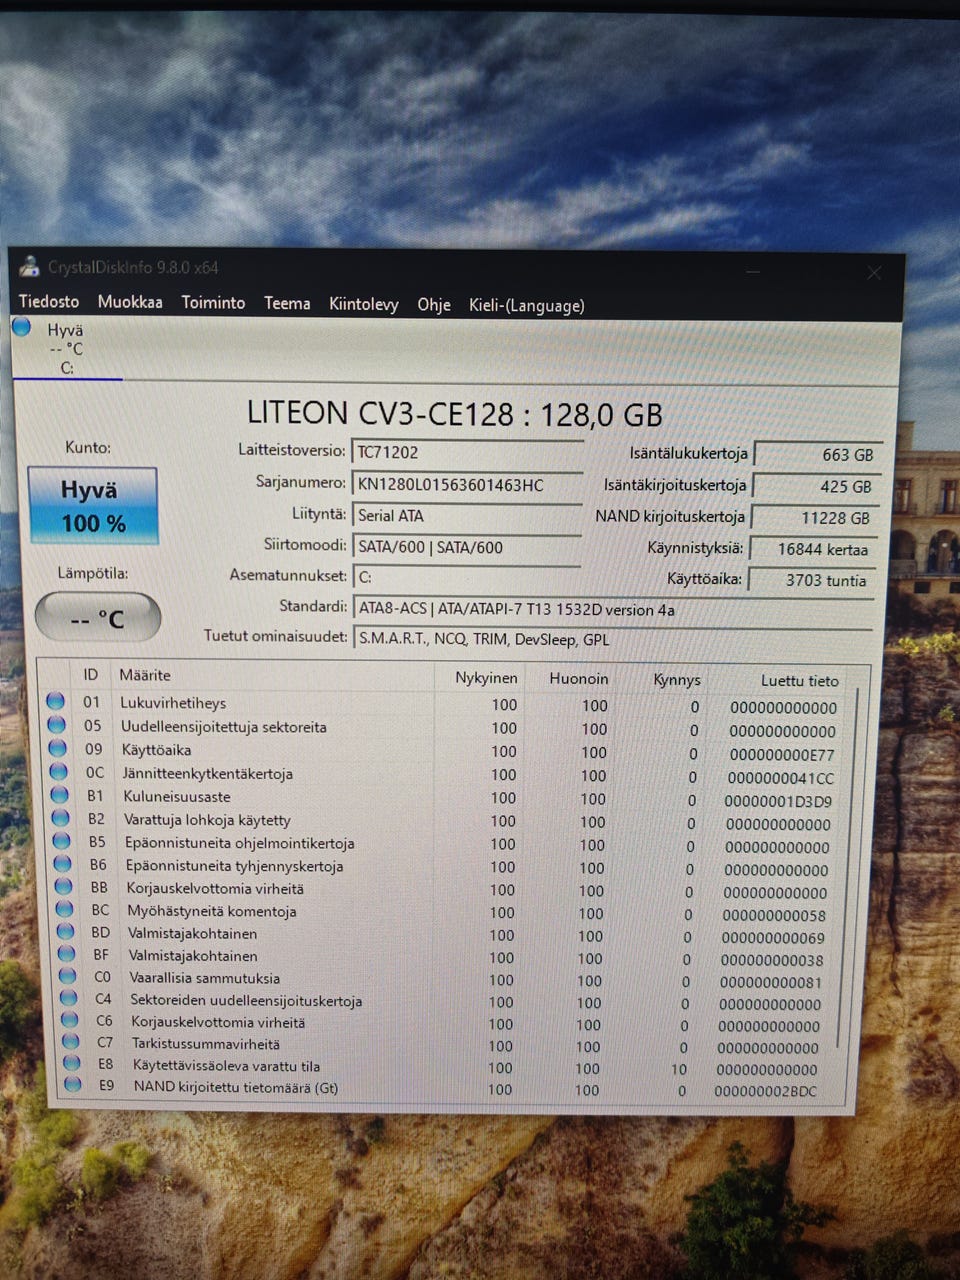The width and height of the screenshot is (960, 1280).
Task: Click the Isäntäkirjoituskertoja value 425 GB
Action: 816,487
